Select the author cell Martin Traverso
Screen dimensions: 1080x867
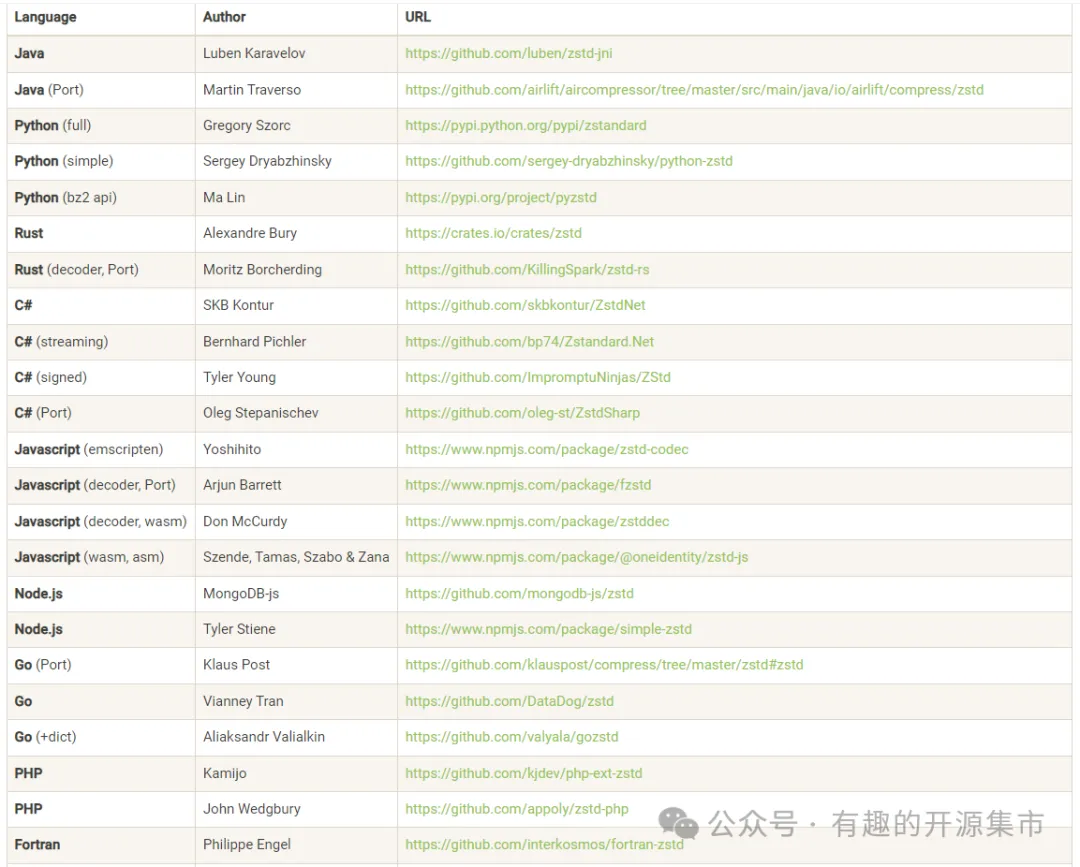click(x=296, y=90)
